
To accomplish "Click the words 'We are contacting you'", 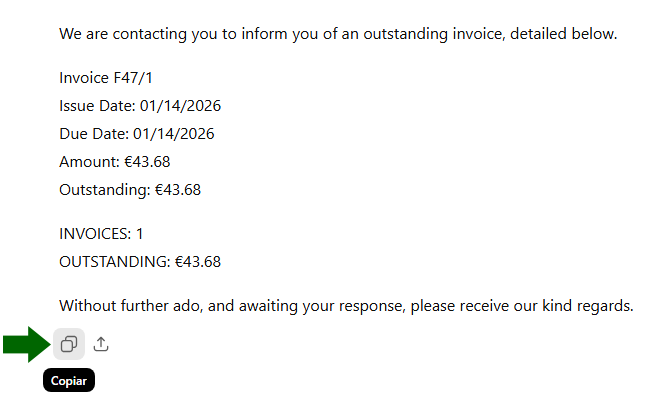I will (x=138, y=34).
